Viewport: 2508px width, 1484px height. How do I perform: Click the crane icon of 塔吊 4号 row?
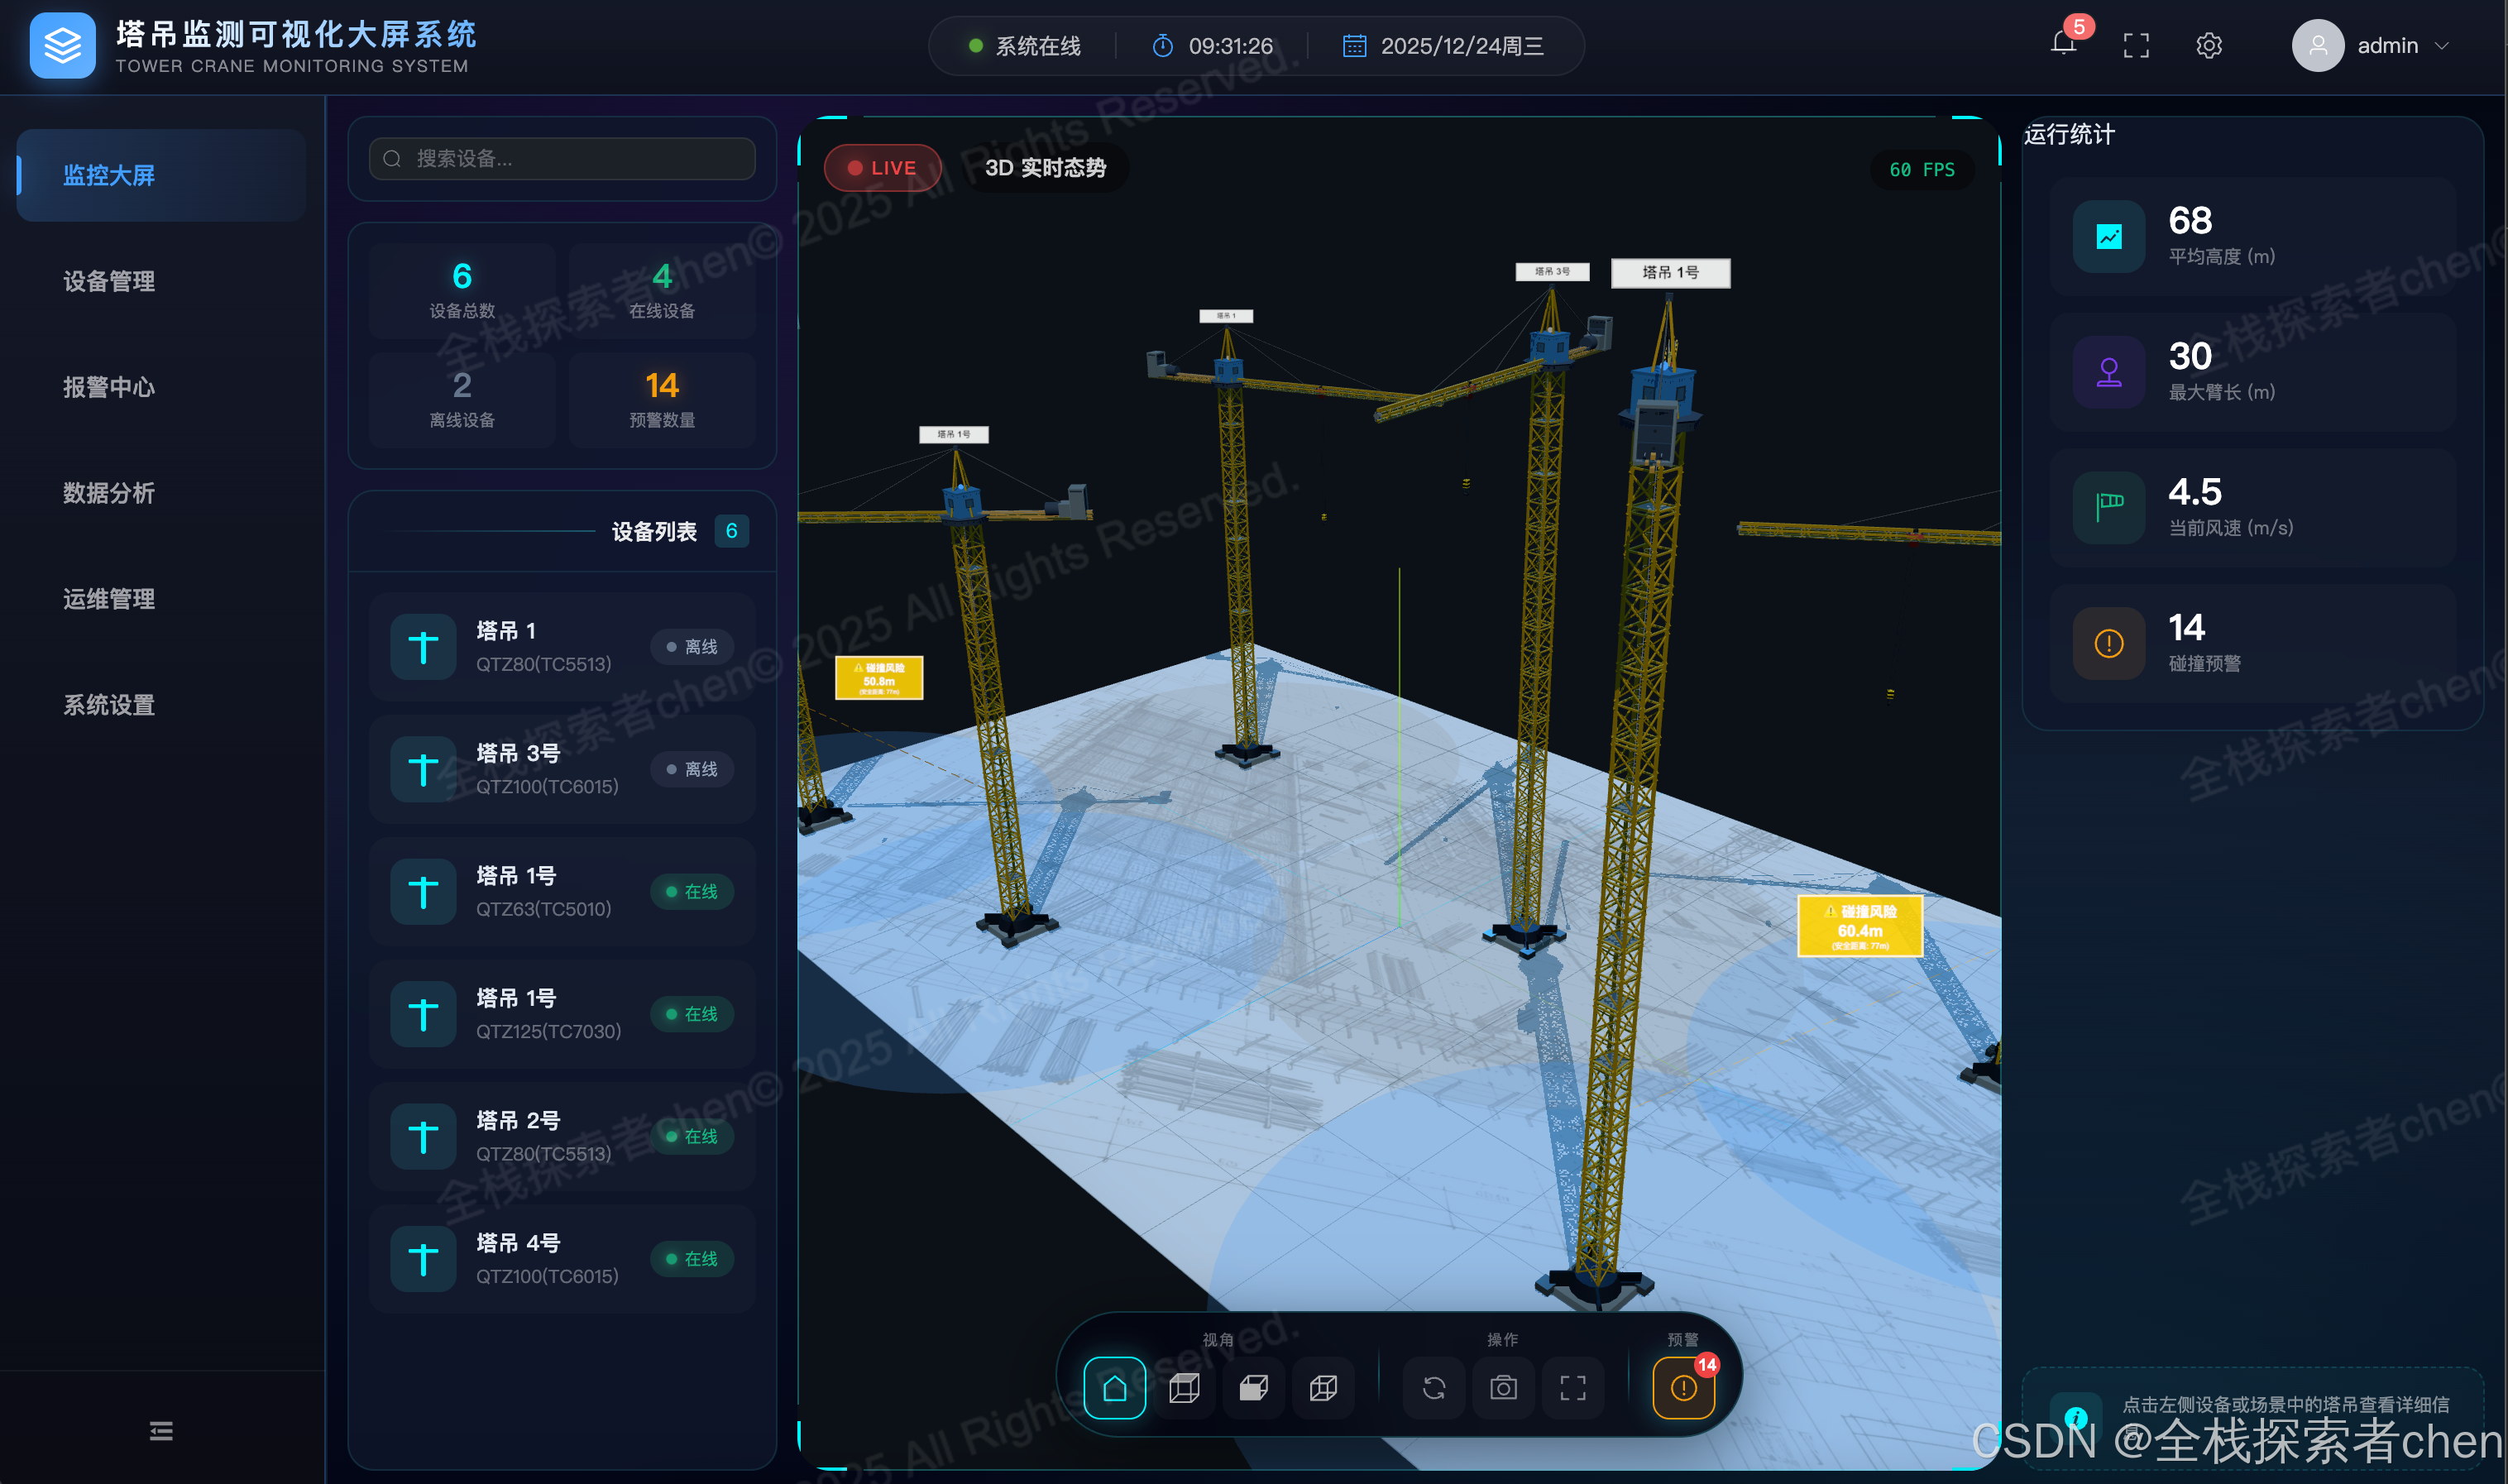pos(423,1259)
